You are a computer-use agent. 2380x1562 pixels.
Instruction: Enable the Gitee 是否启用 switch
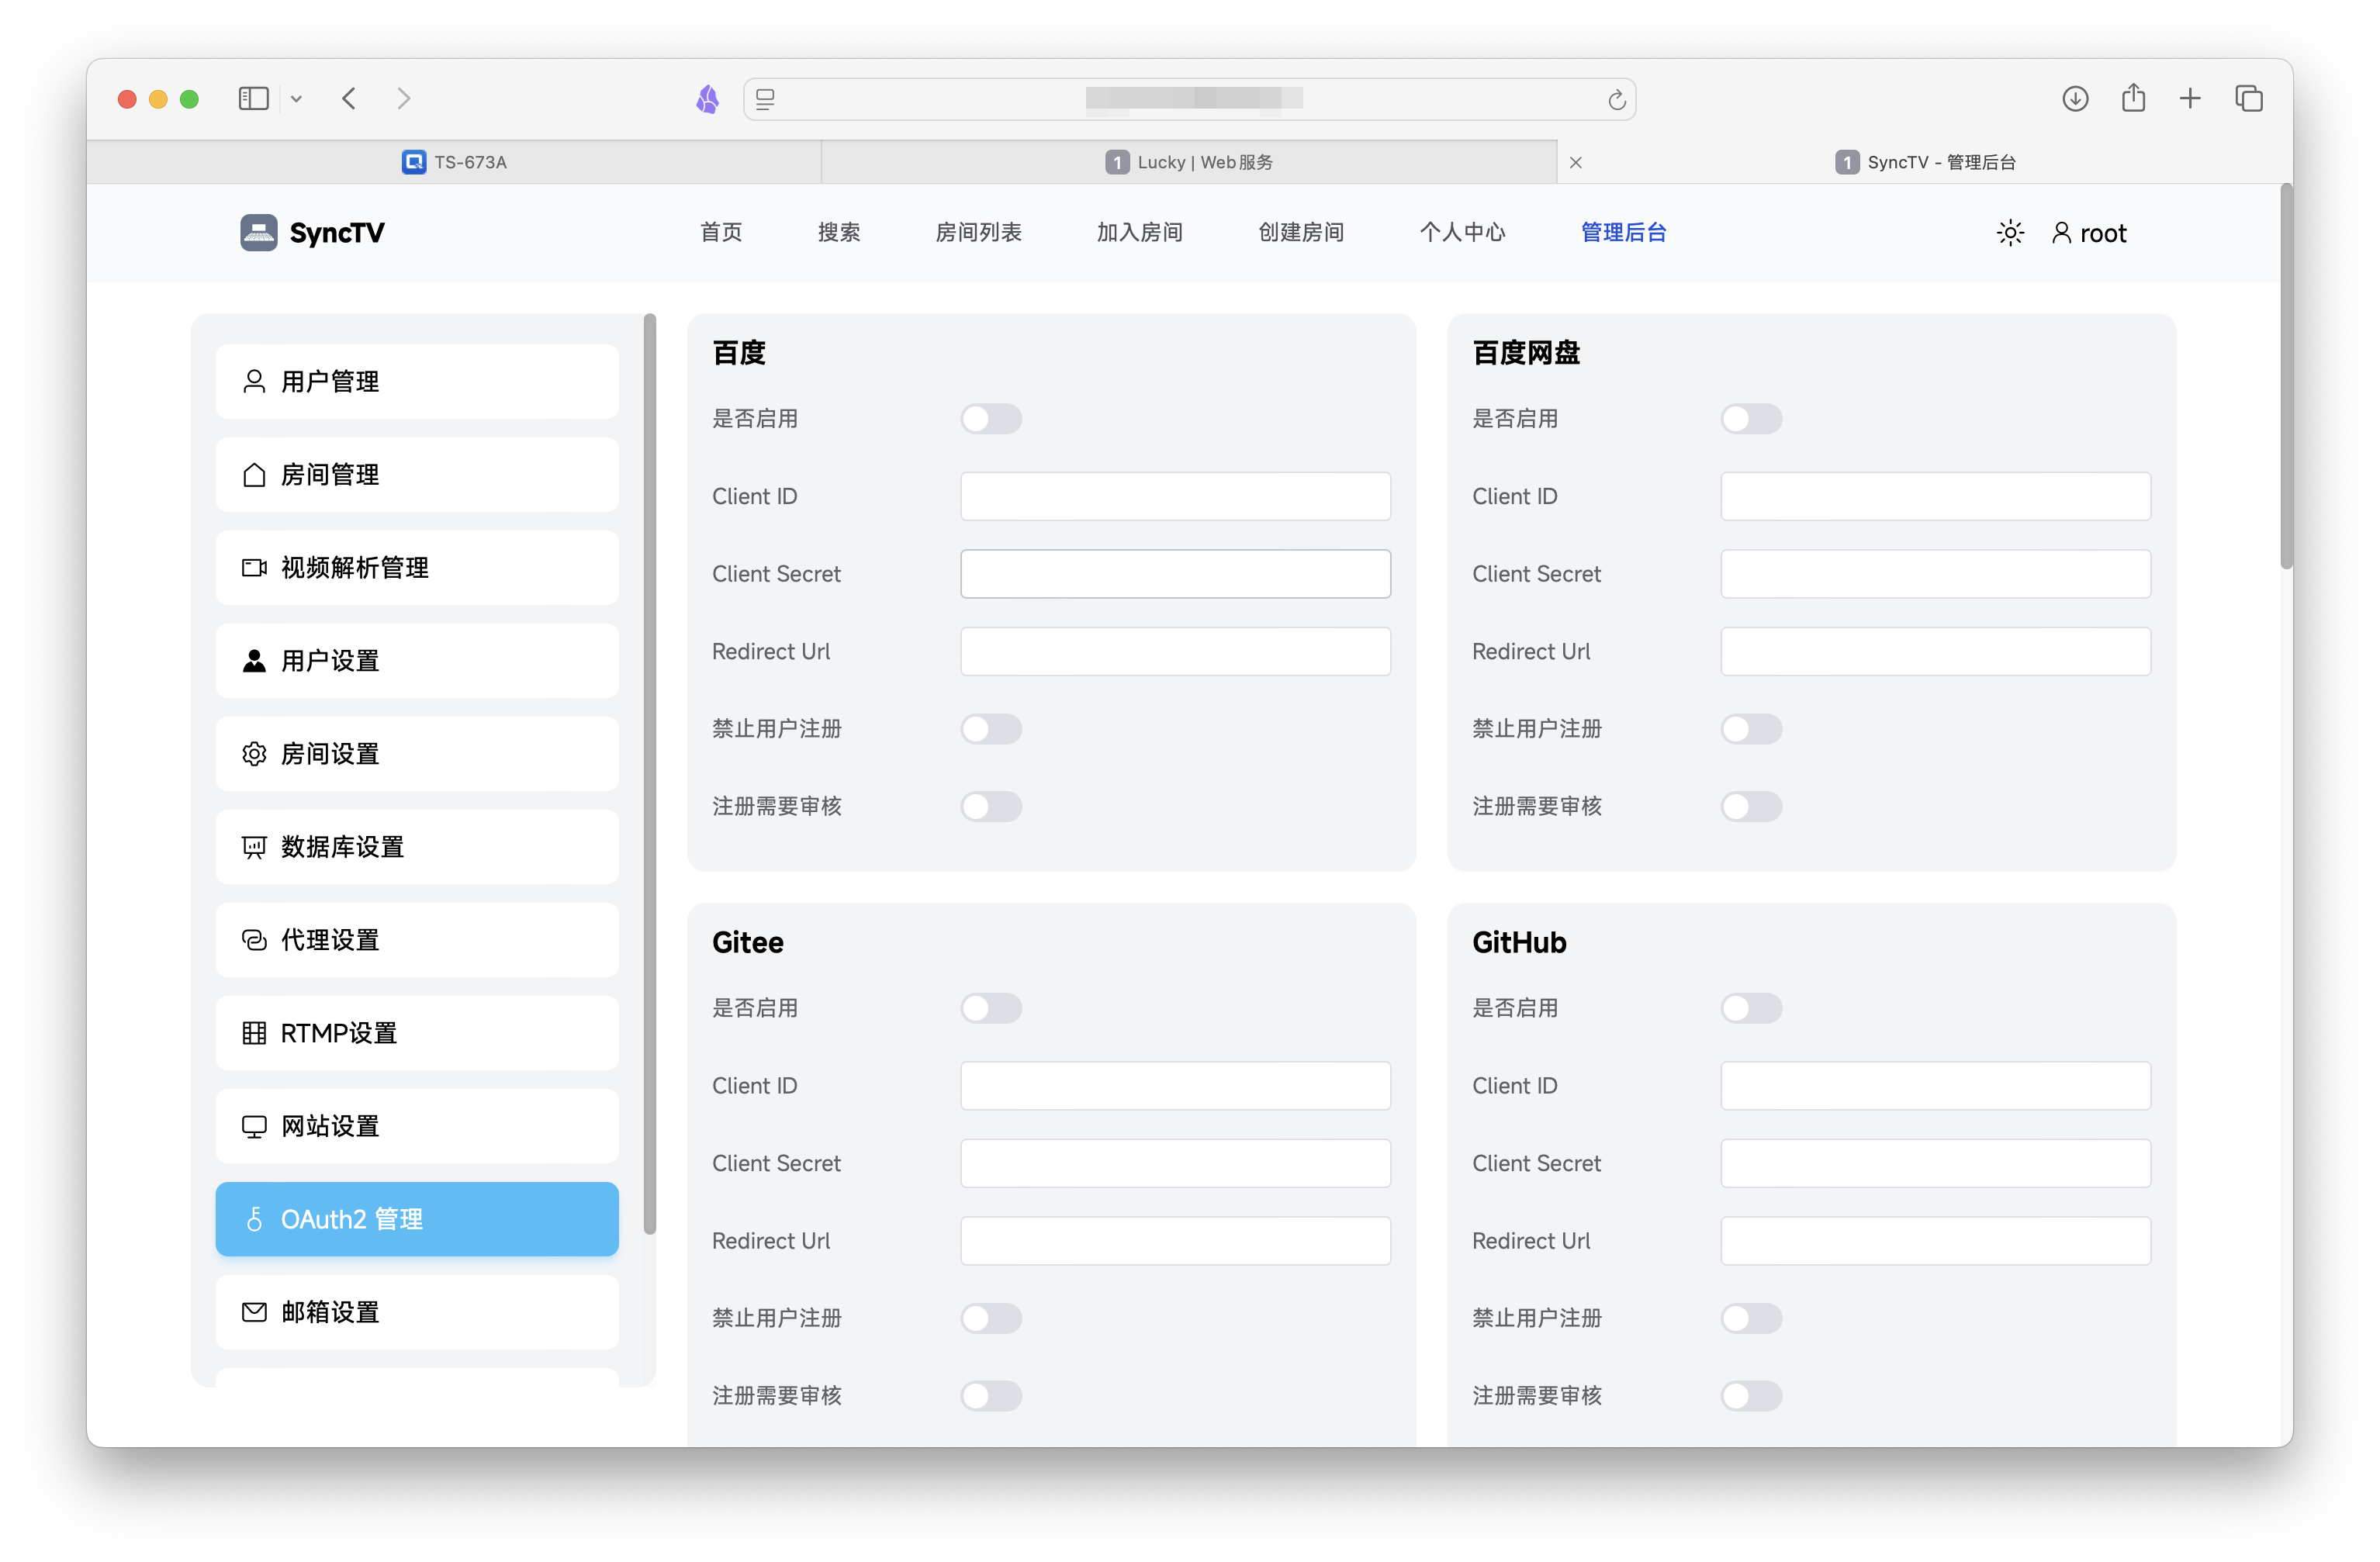pyautogui.click(x=991, y=1007)
